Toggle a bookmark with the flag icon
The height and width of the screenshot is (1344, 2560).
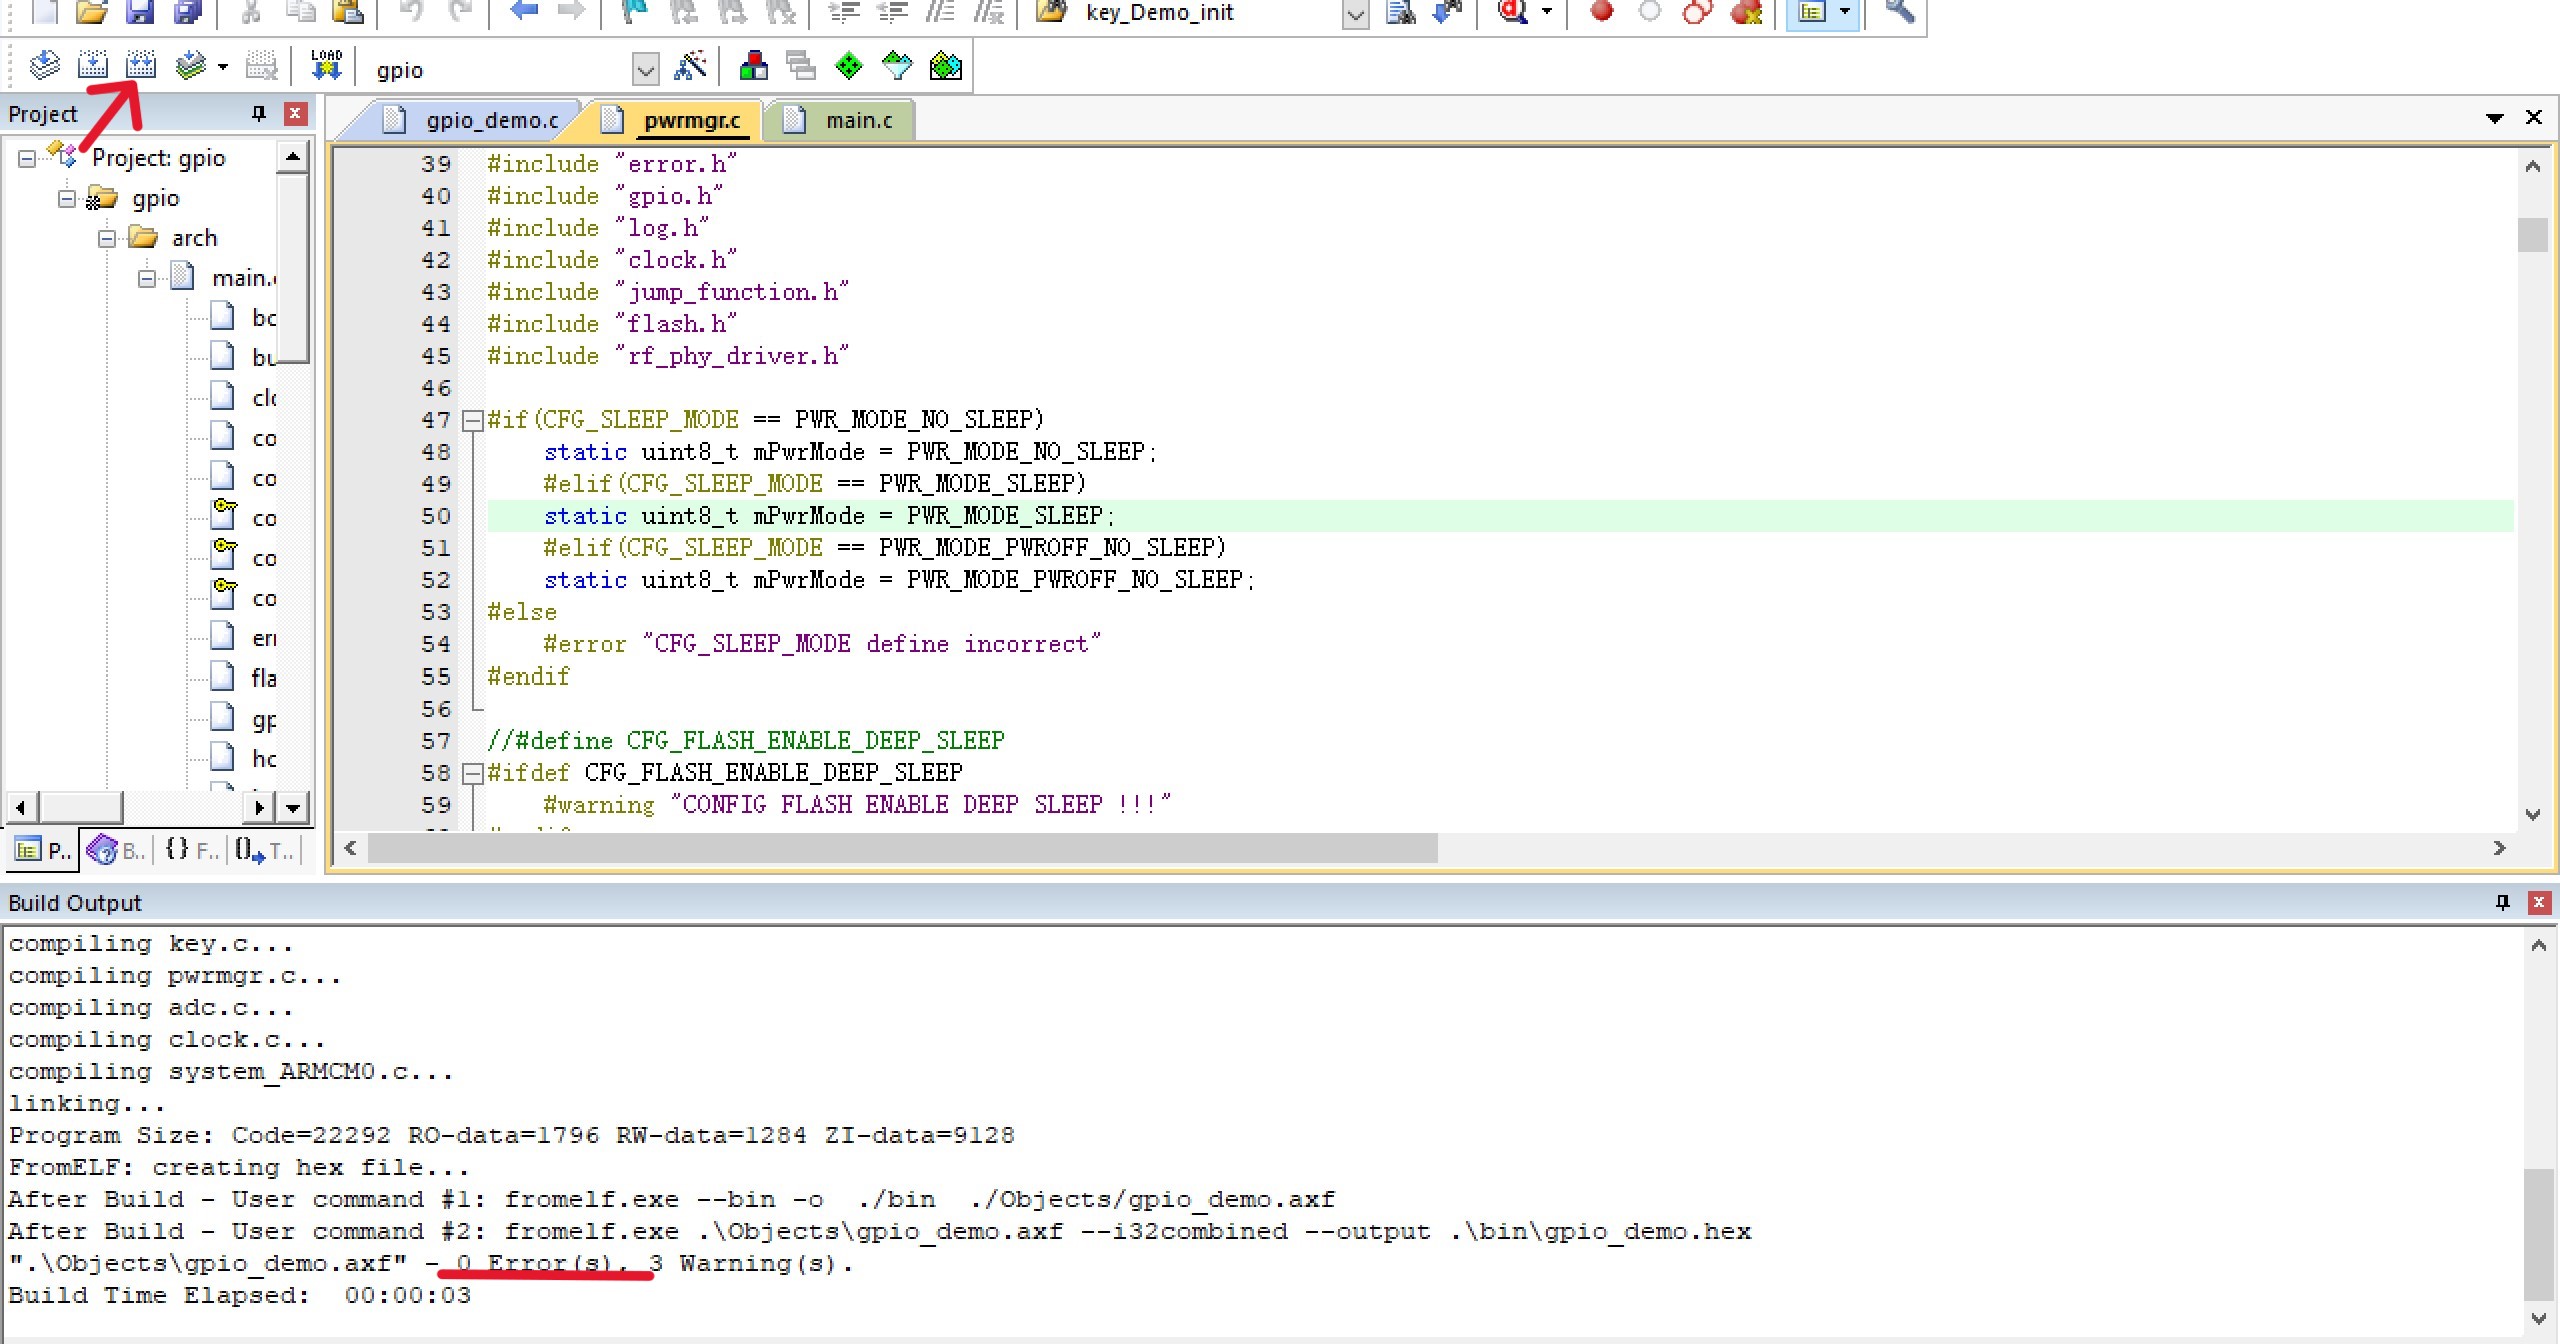[x=634, y=12]
